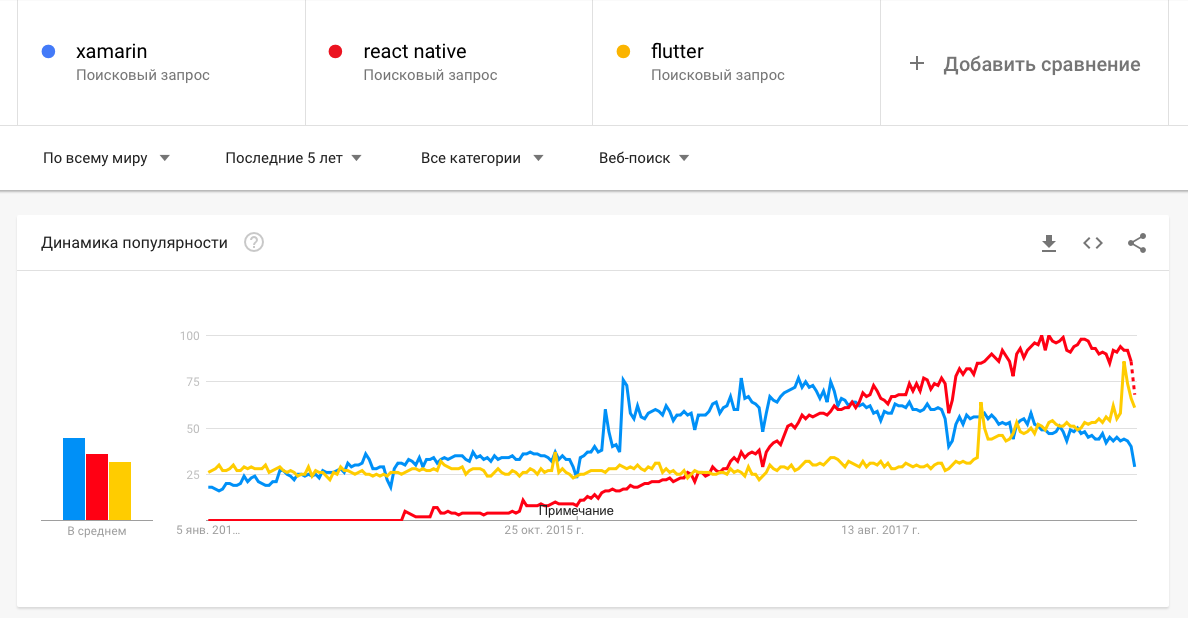Image resolution: width=1188 pixels, height=618 pixels.
Task: Edit the flutter search term
Action: click(677, 52)
